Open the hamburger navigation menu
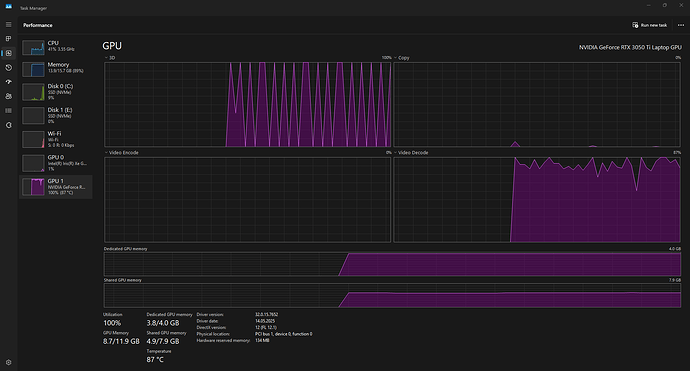This screenshot has height=371, width=690. pyautogui.click(x=8, y=25)
